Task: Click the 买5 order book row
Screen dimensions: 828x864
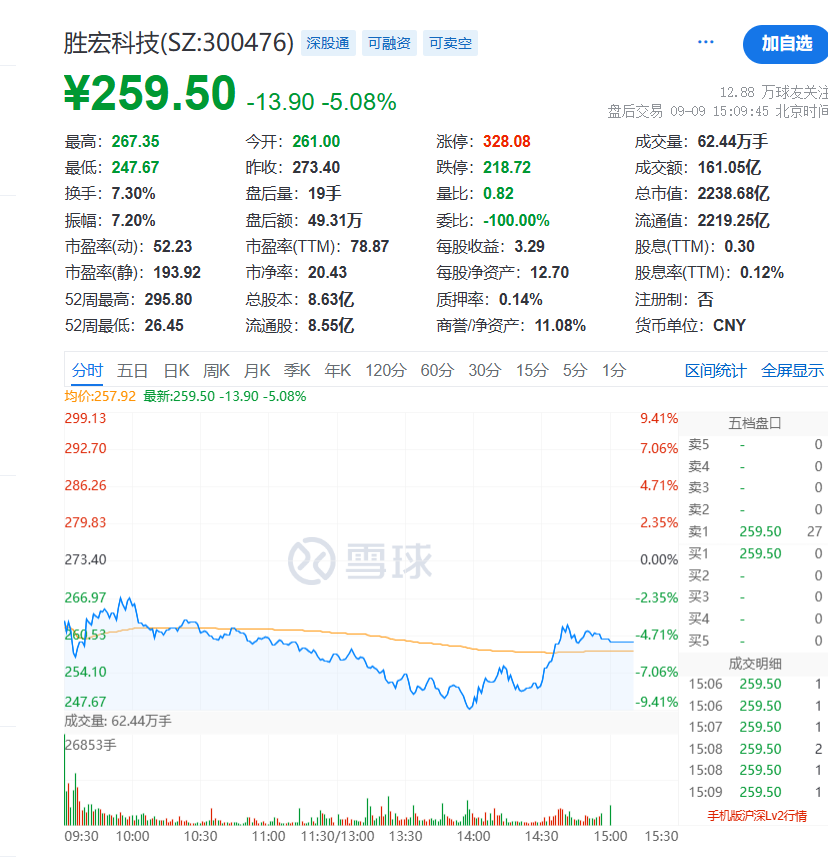Action: 755,640
